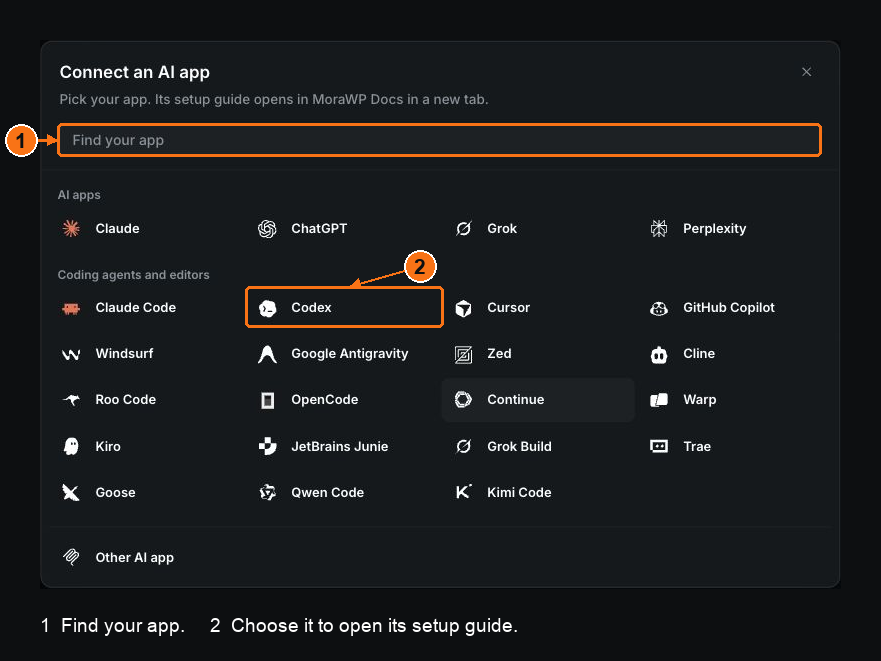Close the Connect an AI app dialog

(806, 72)
